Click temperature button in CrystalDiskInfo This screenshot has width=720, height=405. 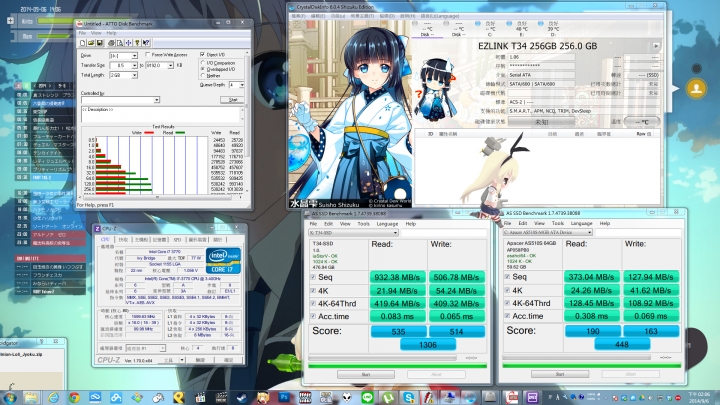coord(641,122)
